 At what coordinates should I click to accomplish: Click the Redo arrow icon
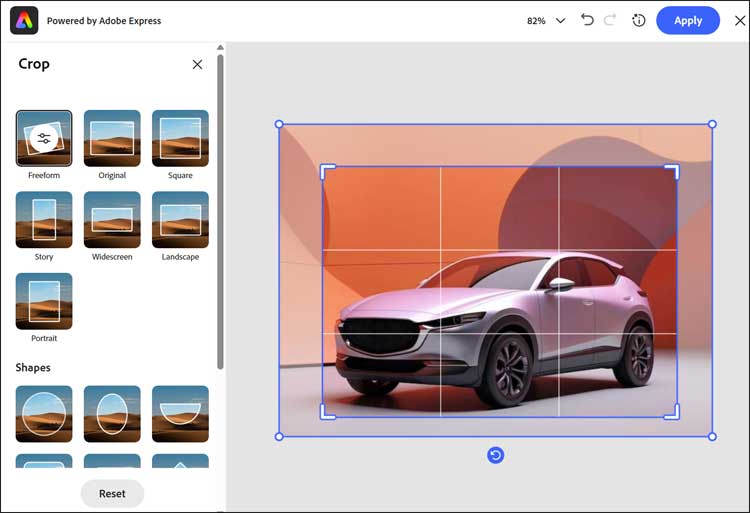pyautogui.click(x=610, y=20)
